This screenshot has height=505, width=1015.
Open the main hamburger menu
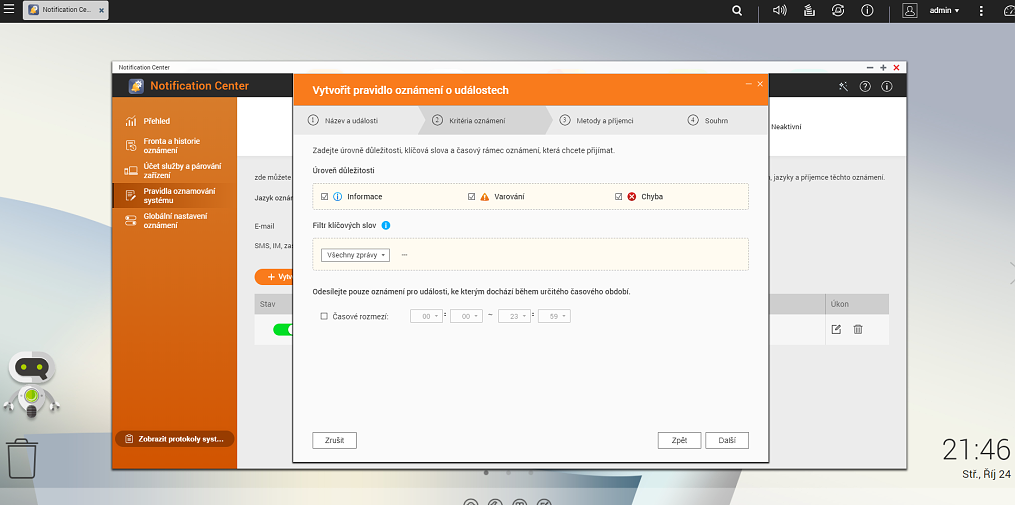[x=9, y=9]
